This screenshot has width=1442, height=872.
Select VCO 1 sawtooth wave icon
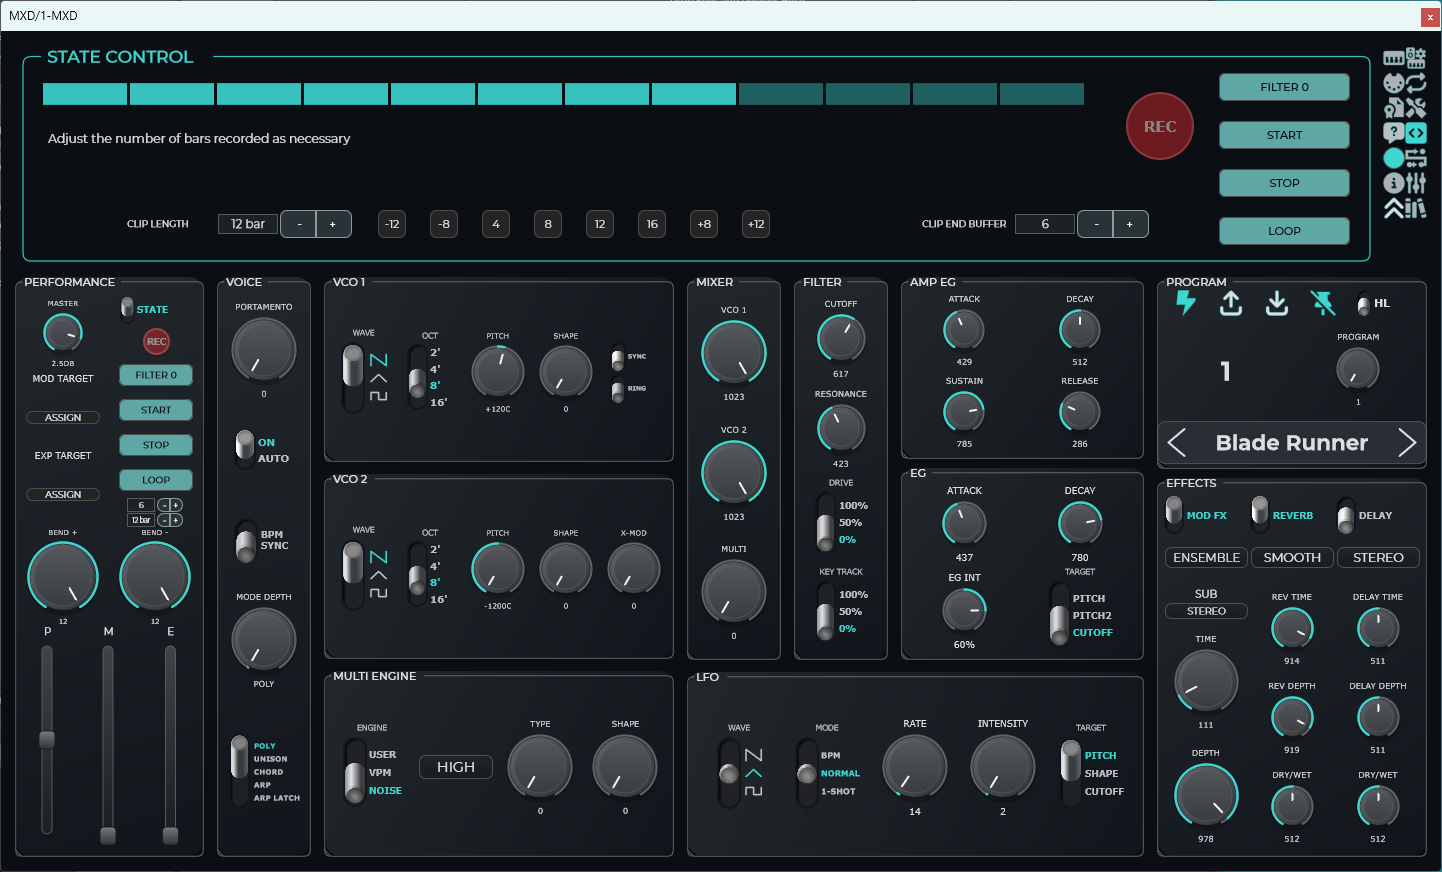378,360
